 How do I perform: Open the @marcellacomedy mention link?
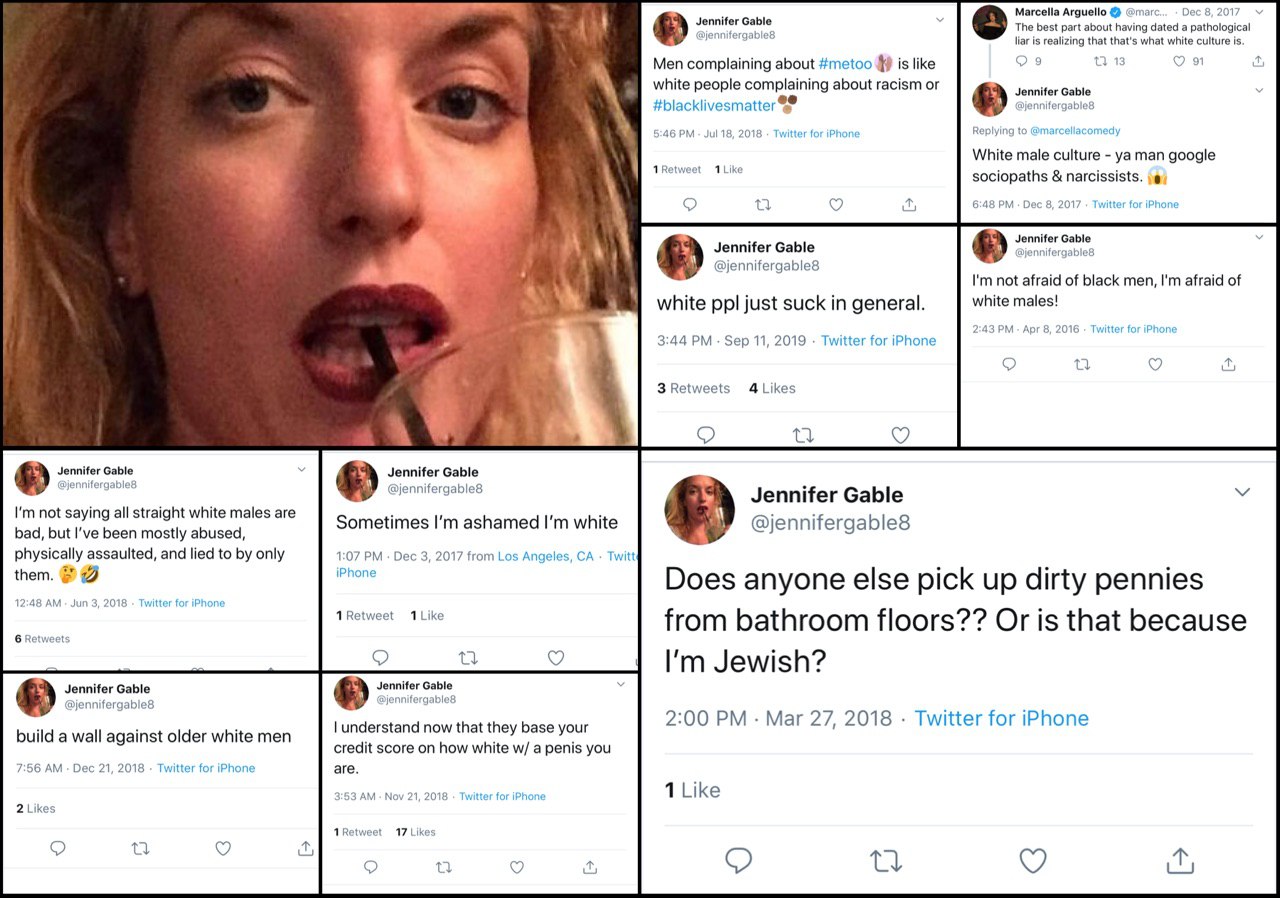point(1075,131)
